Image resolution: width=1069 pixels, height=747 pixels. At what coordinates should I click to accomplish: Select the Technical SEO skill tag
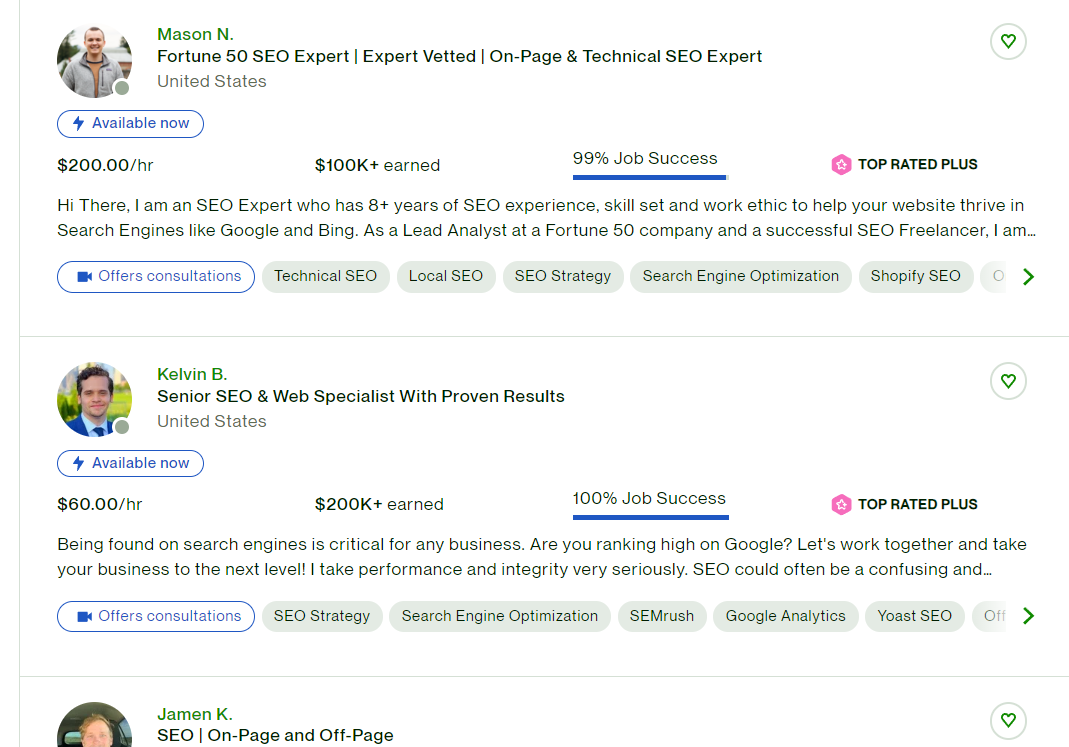point(325,277)
